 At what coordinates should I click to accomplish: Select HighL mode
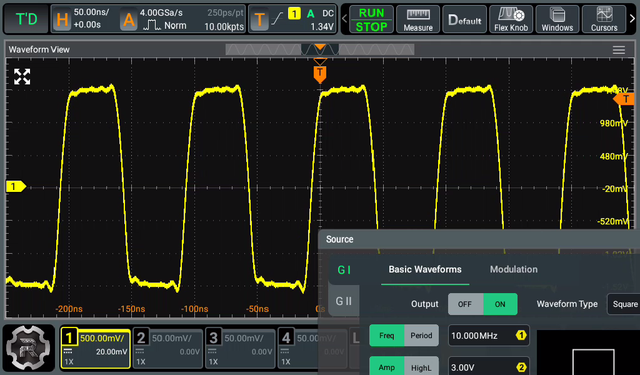[x=421, y=367]
